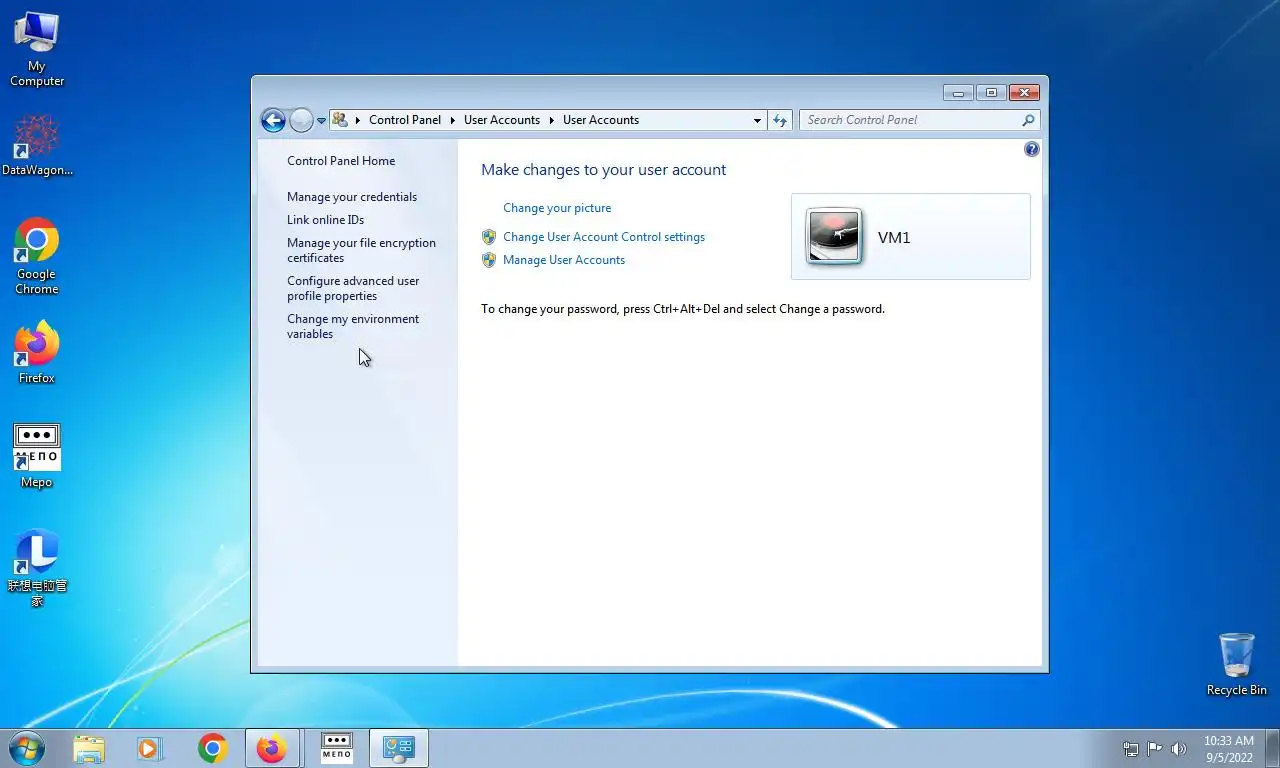Viewport: 1280px width, 768px height.
Task: Click Change your picture link
Action: pos(557,208)
